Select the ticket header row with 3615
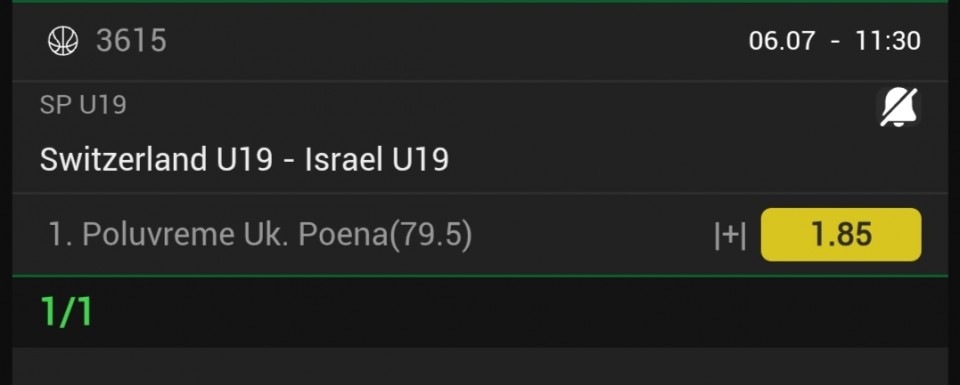Screen dimensions: 960x385 point(480,42)
